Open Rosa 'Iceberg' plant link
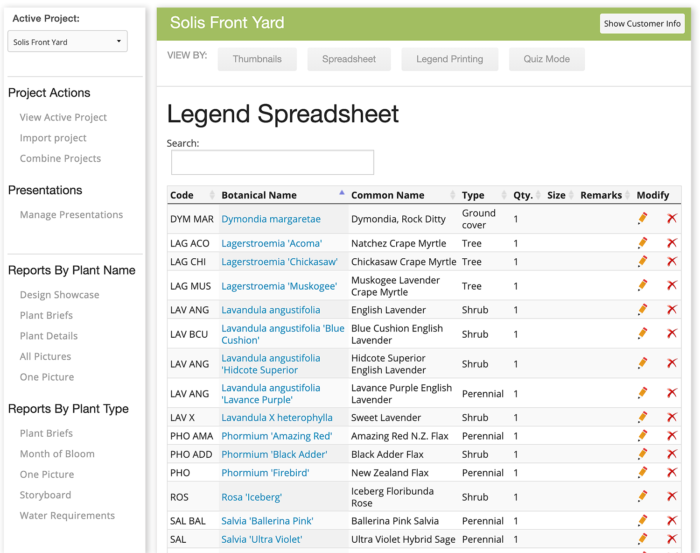The width and height of the screenshot is (700, 553). point(251,497)
